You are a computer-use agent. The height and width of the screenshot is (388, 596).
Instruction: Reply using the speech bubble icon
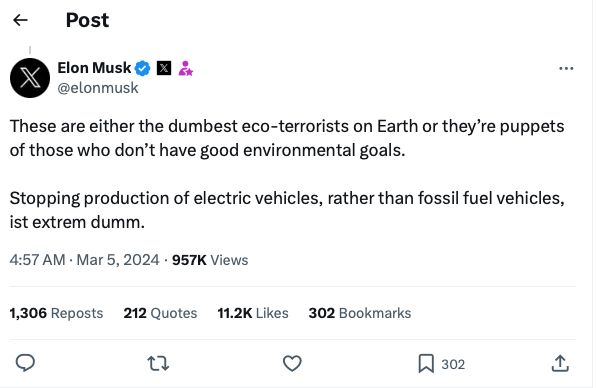click(25, 363)
